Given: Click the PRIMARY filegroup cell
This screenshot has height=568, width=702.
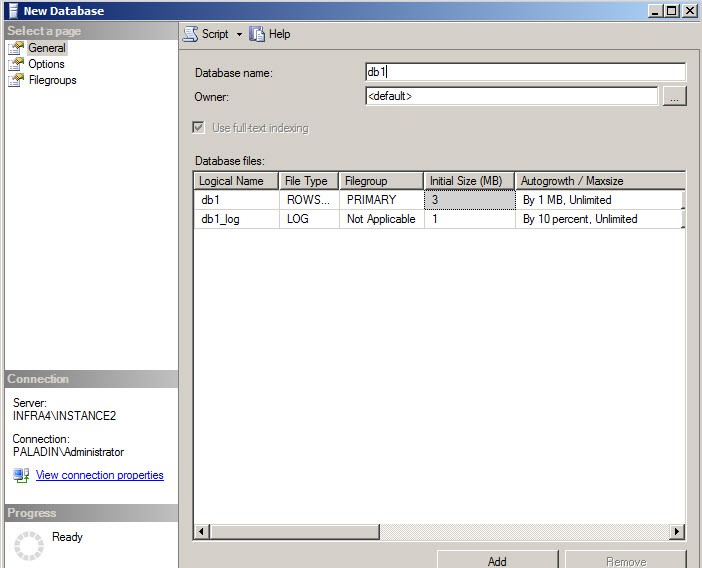Looking at the screenshot, I should pyautogui.click(x=381, y=200).
